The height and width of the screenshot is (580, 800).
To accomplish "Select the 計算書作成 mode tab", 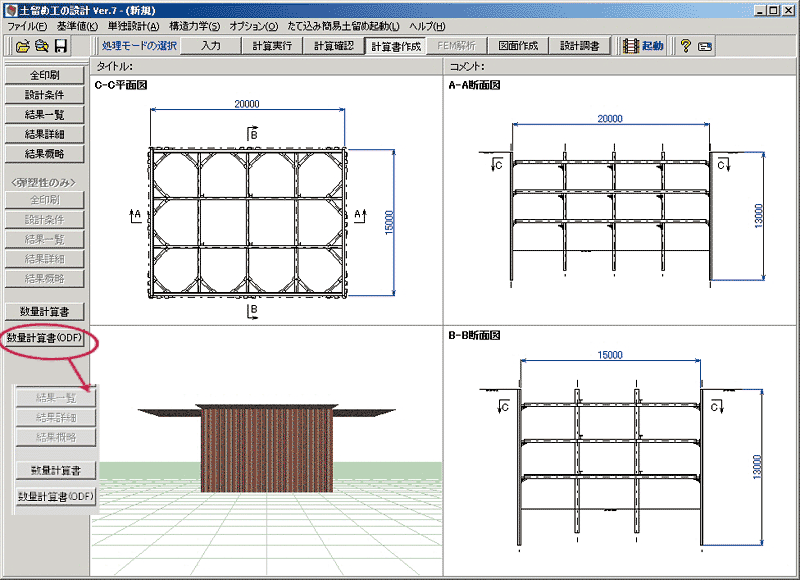I will click(x=395, y=46).
